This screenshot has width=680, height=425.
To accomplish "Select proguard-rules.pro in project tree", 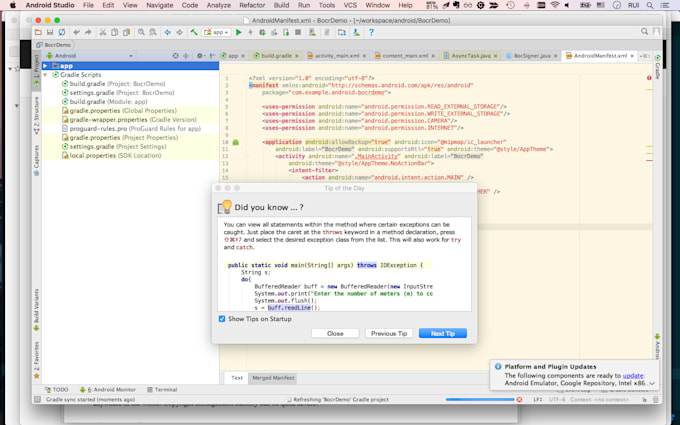I will pos(131,129).
